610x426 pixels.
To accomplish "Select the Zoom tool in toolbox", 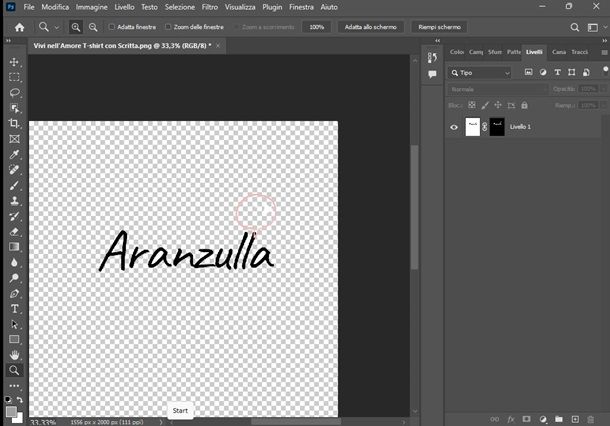I will pos(14,370).
